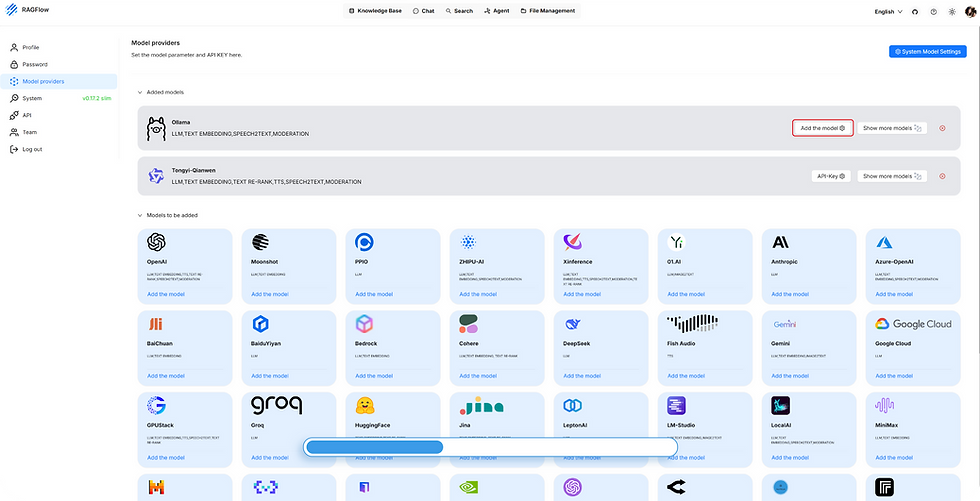Switch to the Knowledge Base tab
Image resolution: width=980 pixels, height=501 pixels.
click(x=375, y=11)
